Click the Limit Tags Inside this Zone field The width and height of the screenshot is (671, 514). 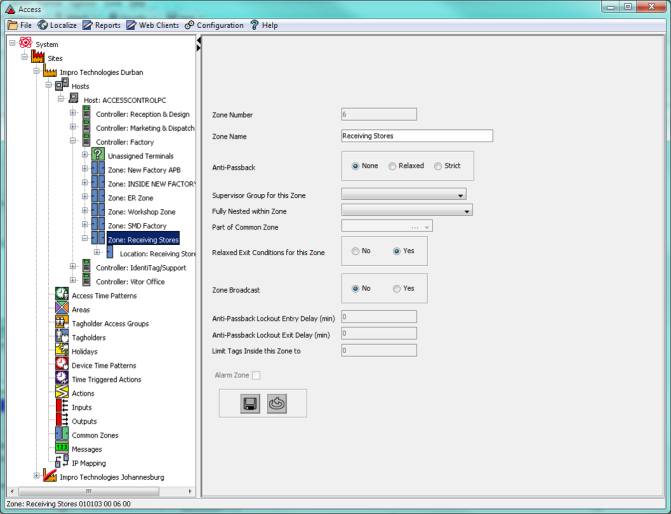[379, 351]
